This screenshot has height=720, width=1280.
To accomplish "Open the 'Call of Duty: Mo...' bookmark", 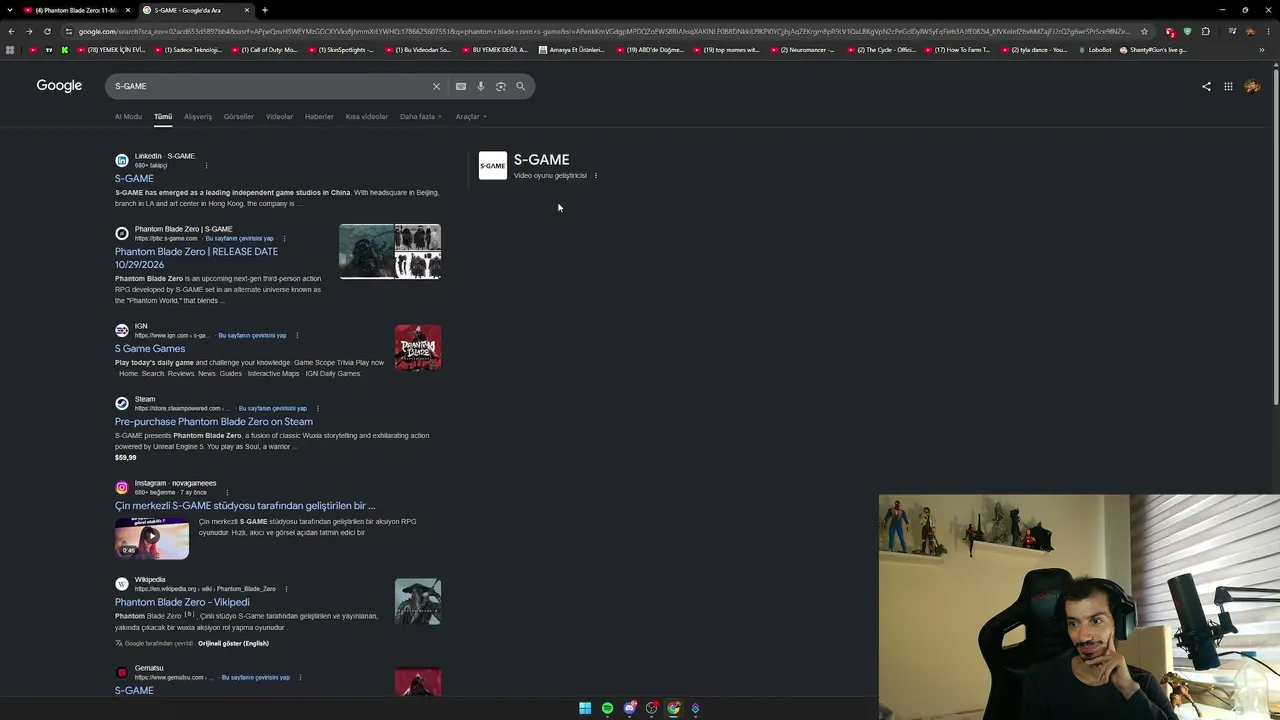I will click(x=265, y=49).
